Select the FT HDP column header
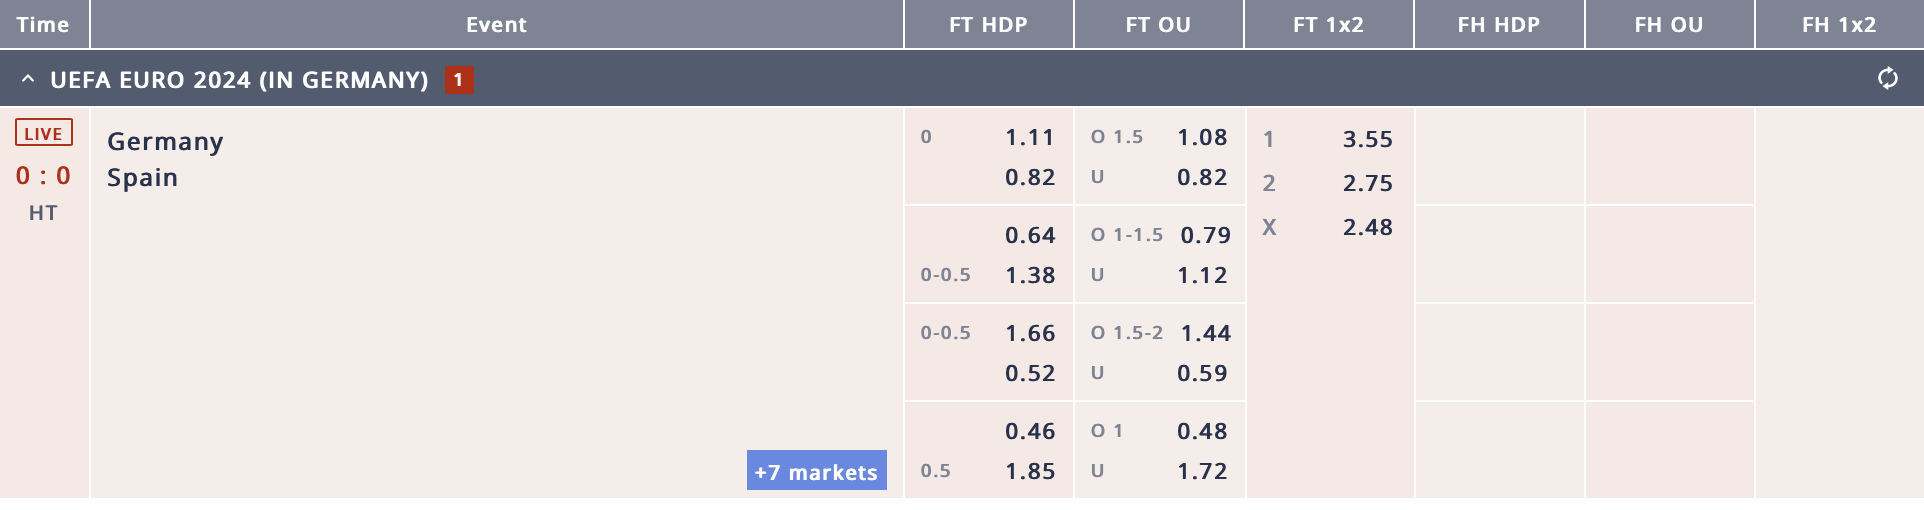This screenshot has height=510, width=1924. 988,24
